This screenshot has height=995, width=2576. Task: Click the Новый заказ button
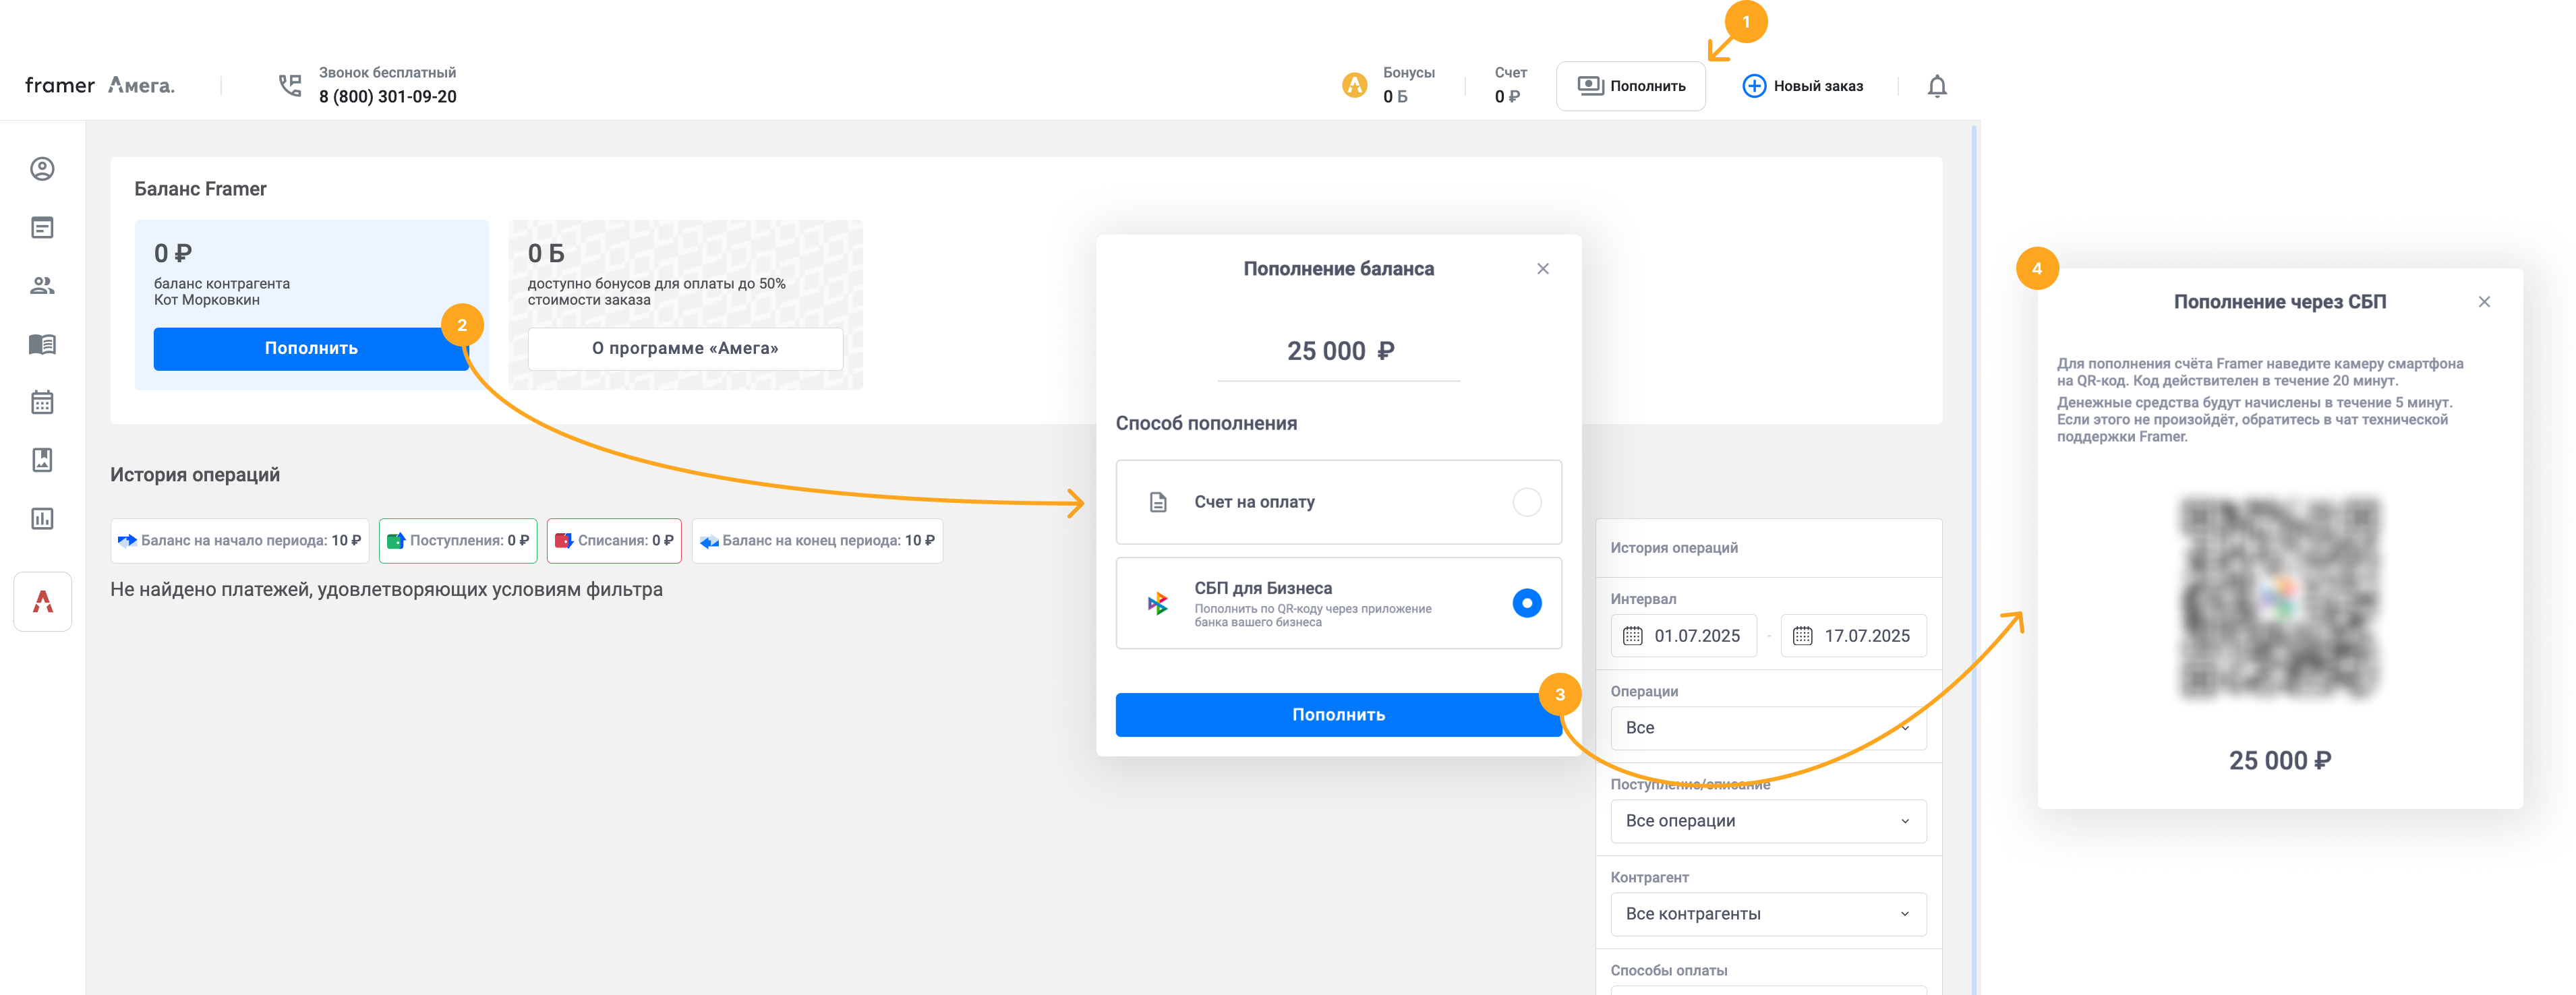point(1802,86)
